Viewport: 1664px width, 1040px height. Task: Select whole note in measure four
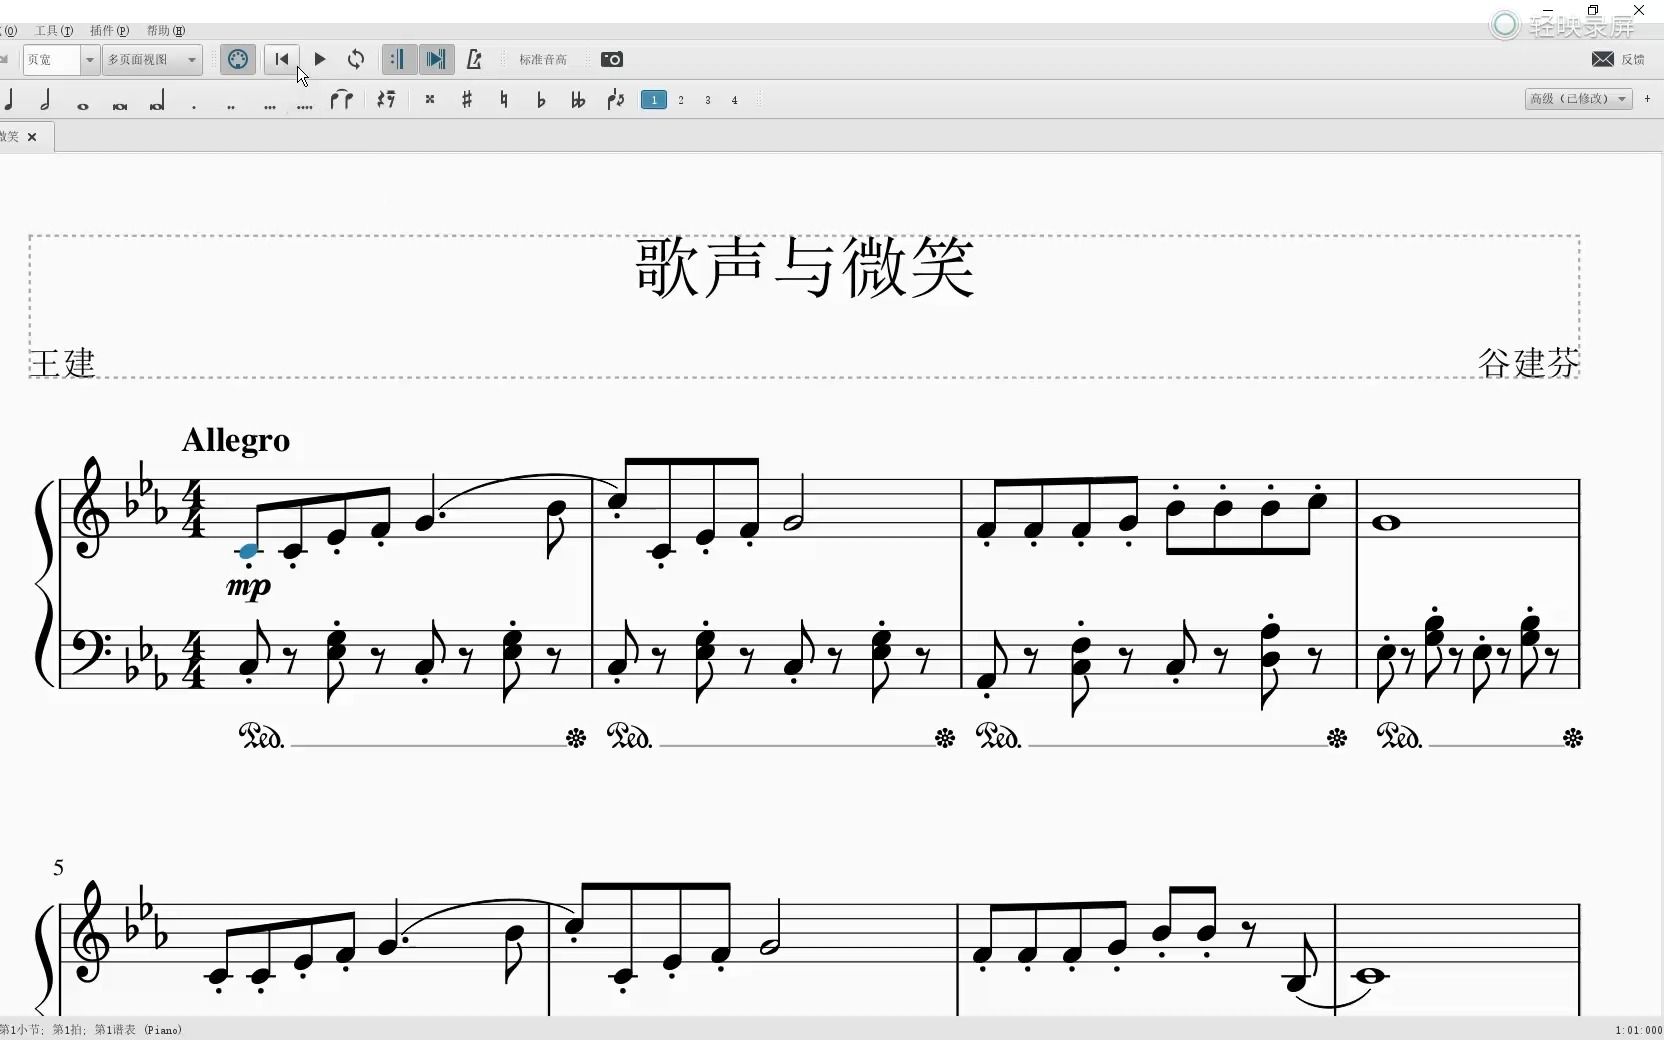pyautogui.click(x=1386, y=523)
